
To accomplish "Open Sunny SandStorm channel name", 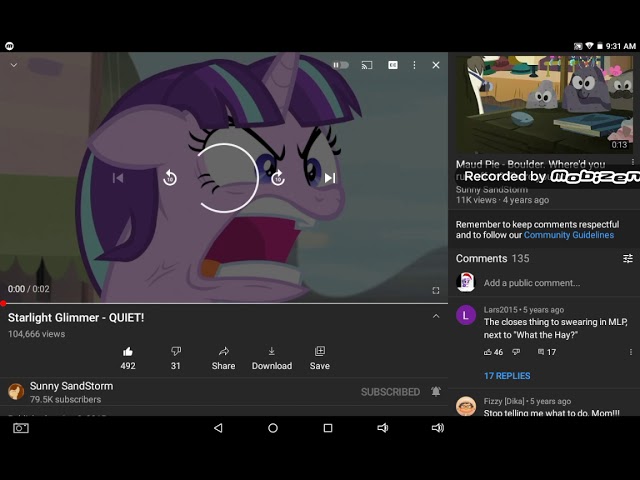I will click(71, 386).
